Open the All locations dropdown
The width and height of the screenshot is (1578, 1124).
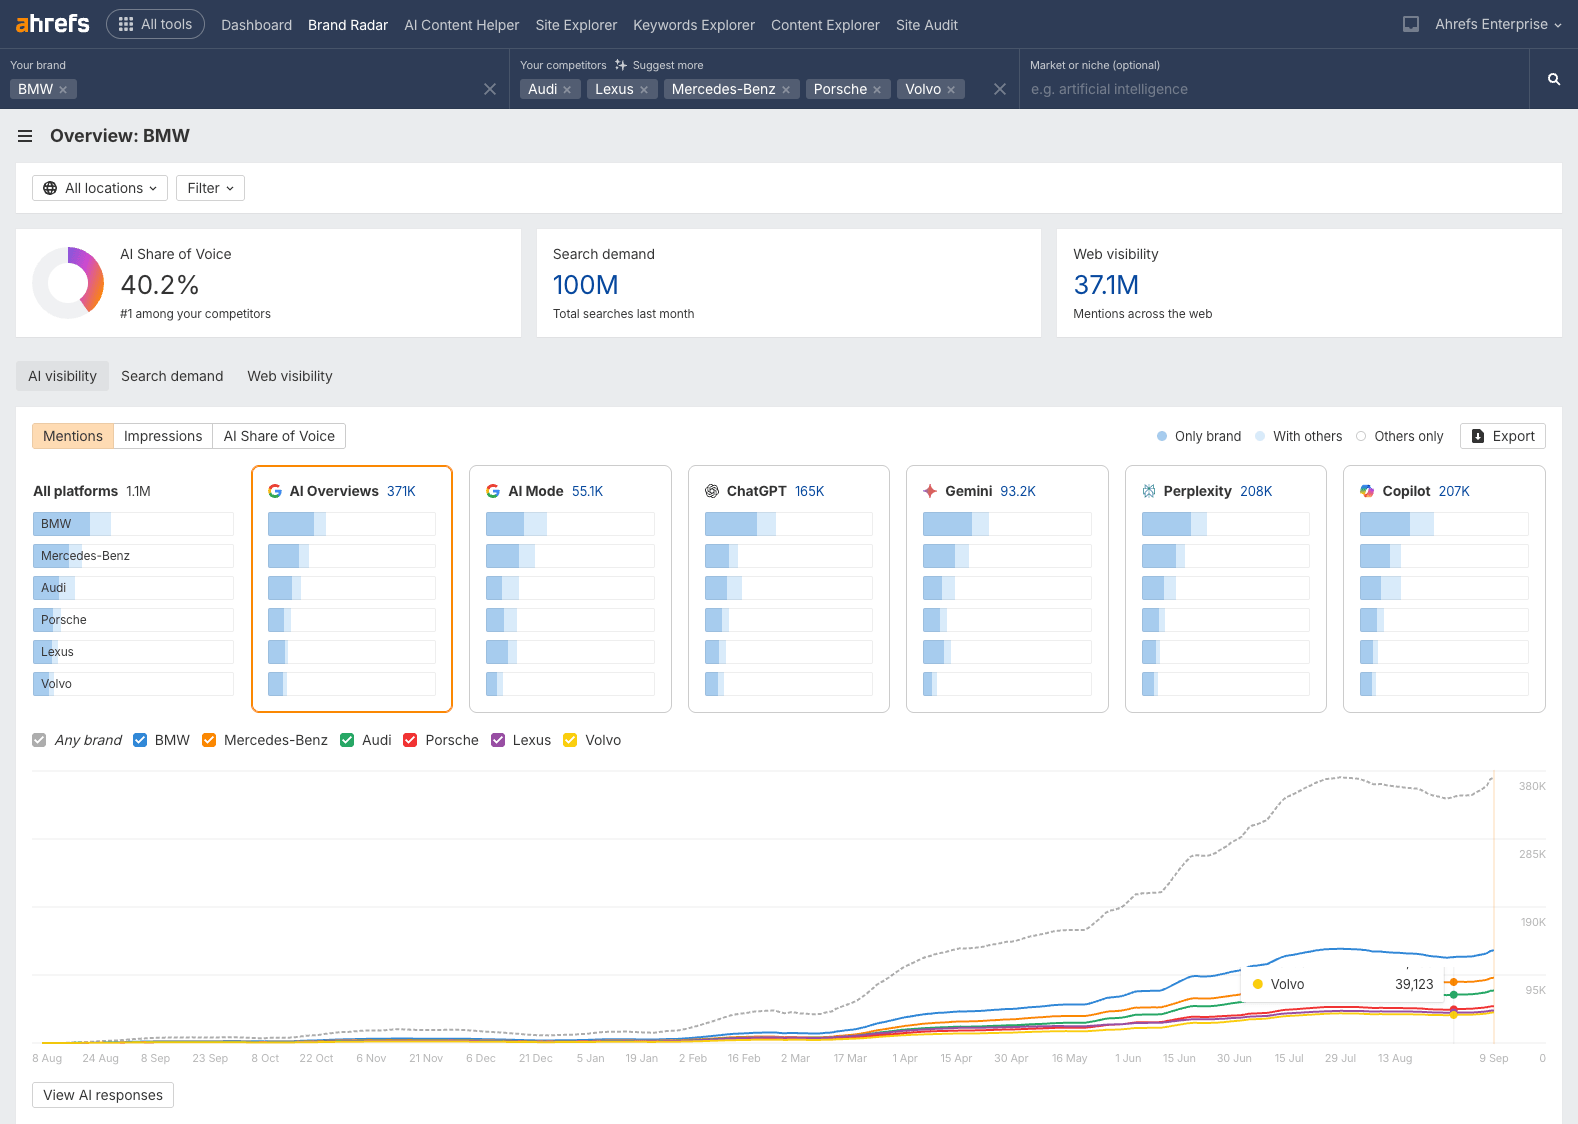(100, 188)
